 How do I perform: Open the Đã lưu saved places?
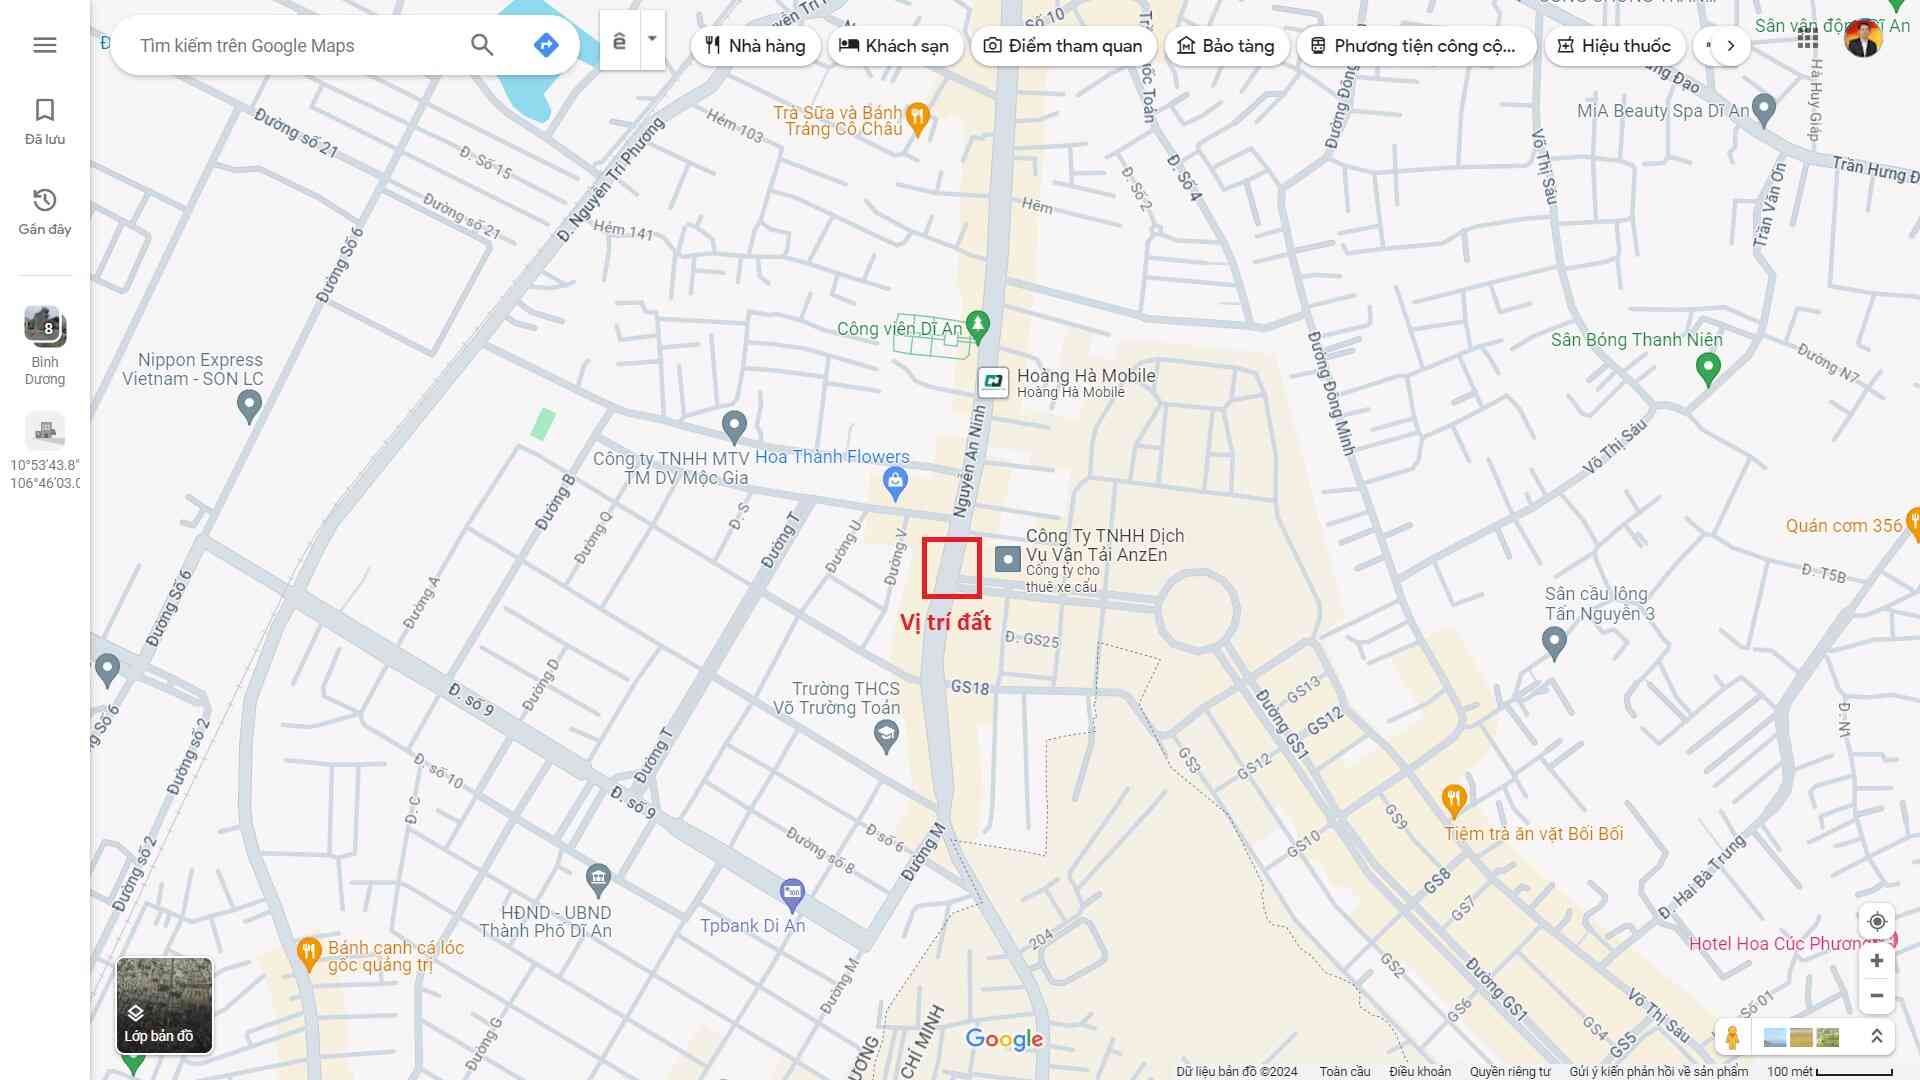coord(44,121)
